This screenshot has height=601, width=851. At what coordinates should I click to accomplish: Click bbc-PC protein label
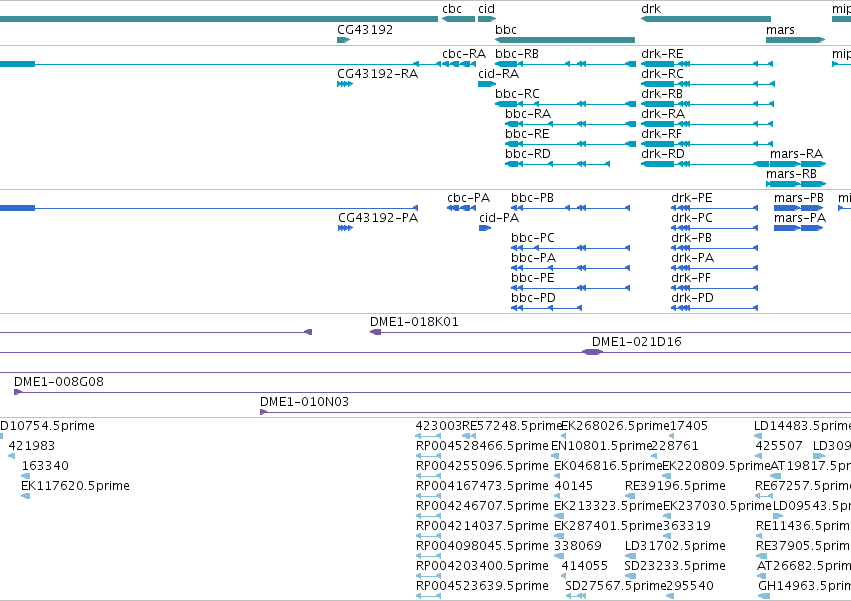coord(533,238)
